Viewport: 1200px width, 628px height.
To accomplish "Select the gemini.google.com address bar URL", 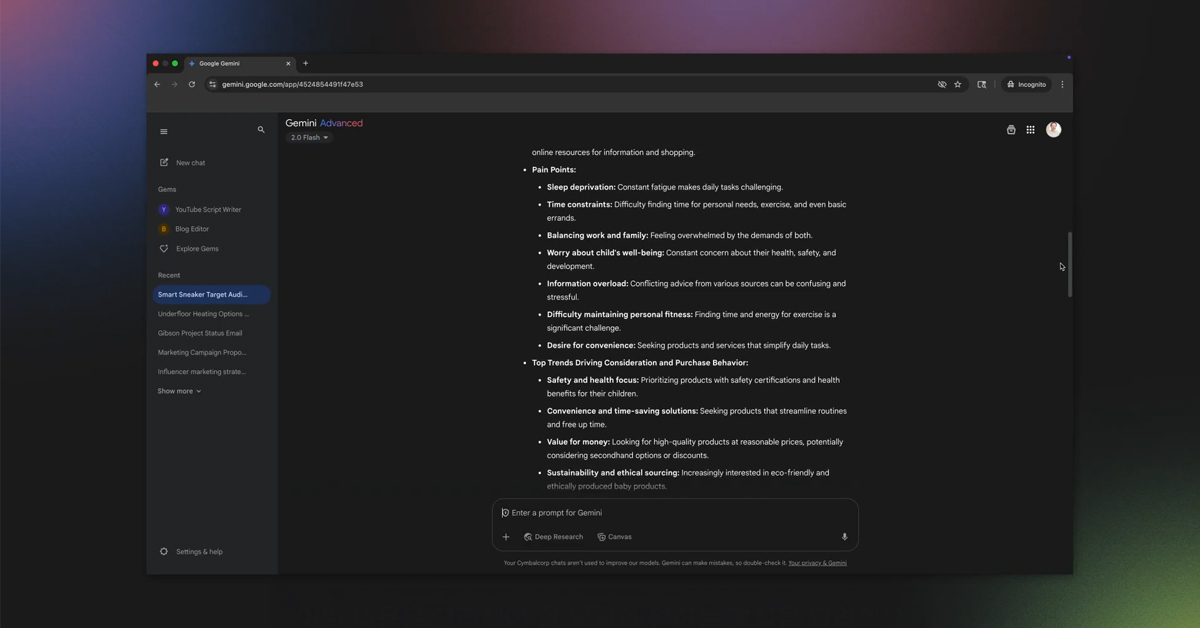I will pos(293,85).
